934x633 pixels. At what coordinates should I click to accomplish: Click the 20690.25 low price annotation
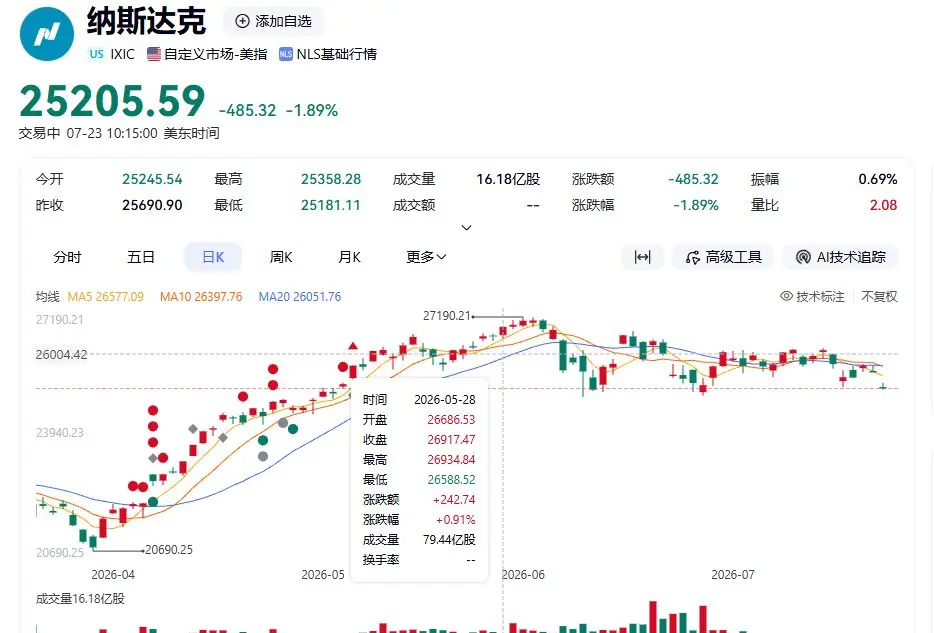pos(169,550)
